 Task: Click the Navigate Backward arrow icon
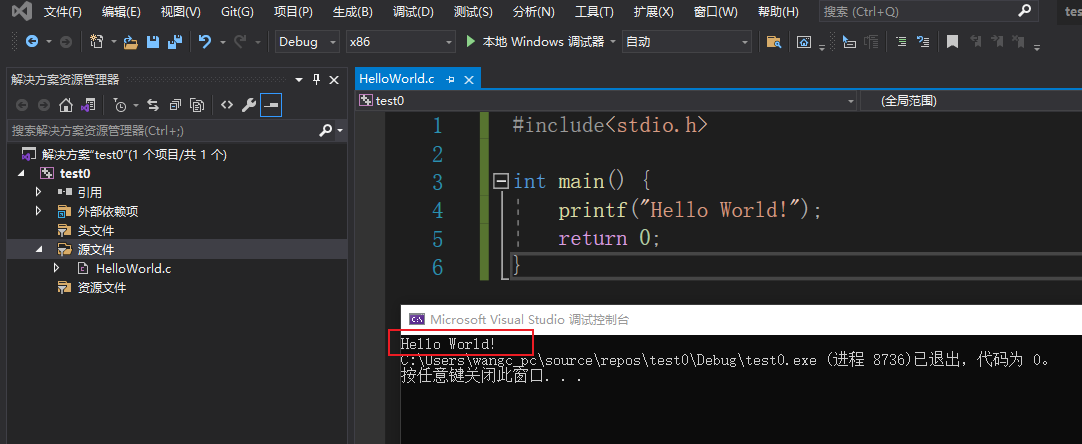(x=32, y=41)
